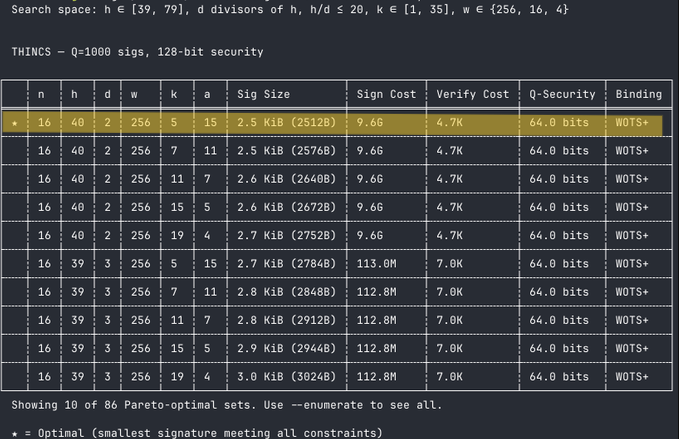Click the Sign Cost column header
Screen dimensions: 679x439
click(386, 94)
